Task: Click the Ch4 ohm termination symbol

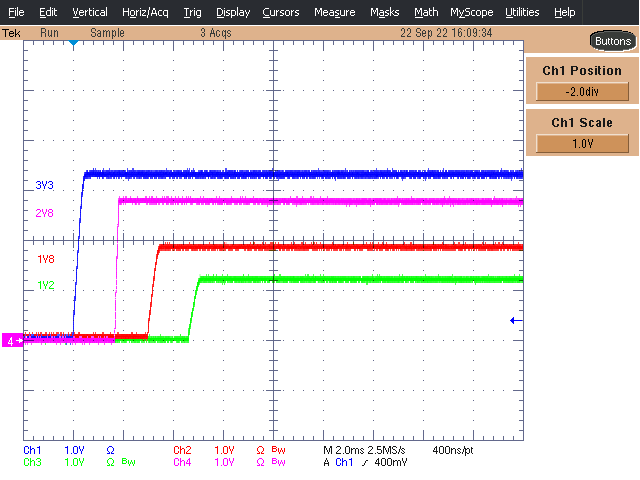Action: point(260,462)
